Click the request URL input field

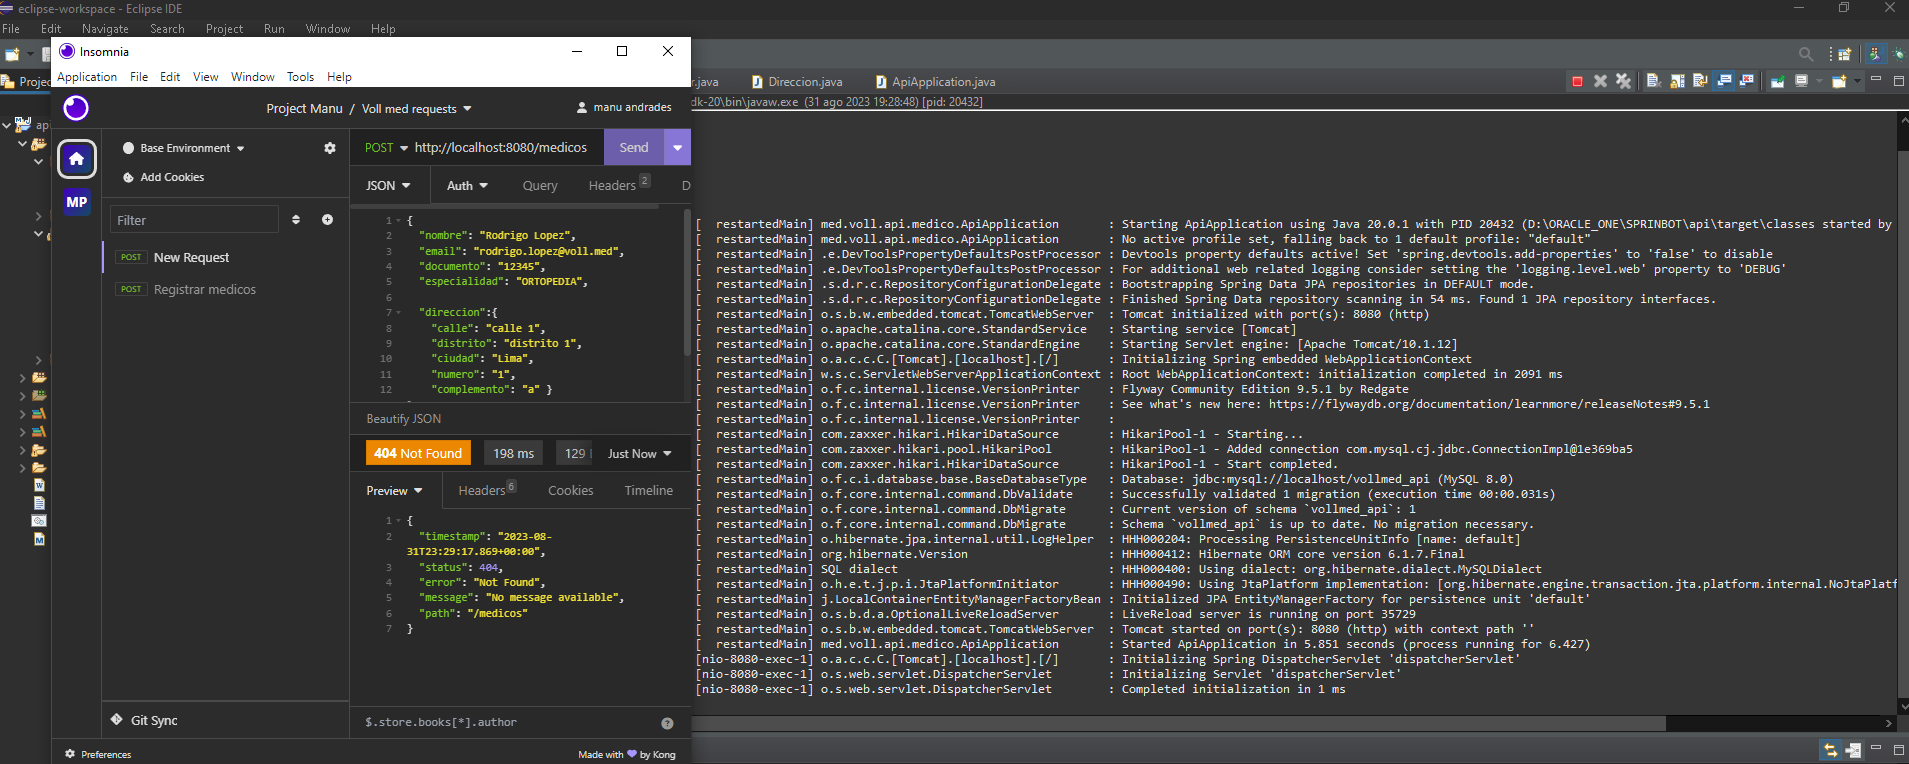[x=501, y=148]
